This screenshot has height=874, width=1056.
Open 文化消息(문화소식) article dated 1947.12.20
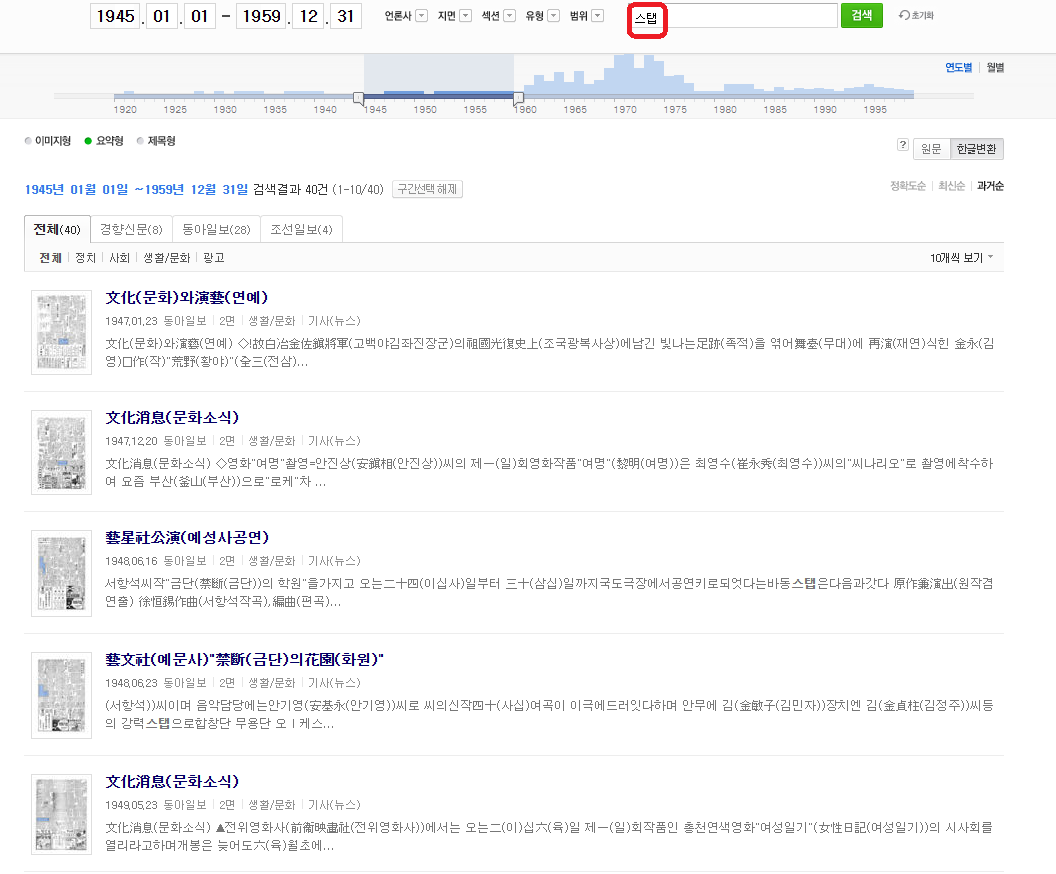click(x=172, y=417)
